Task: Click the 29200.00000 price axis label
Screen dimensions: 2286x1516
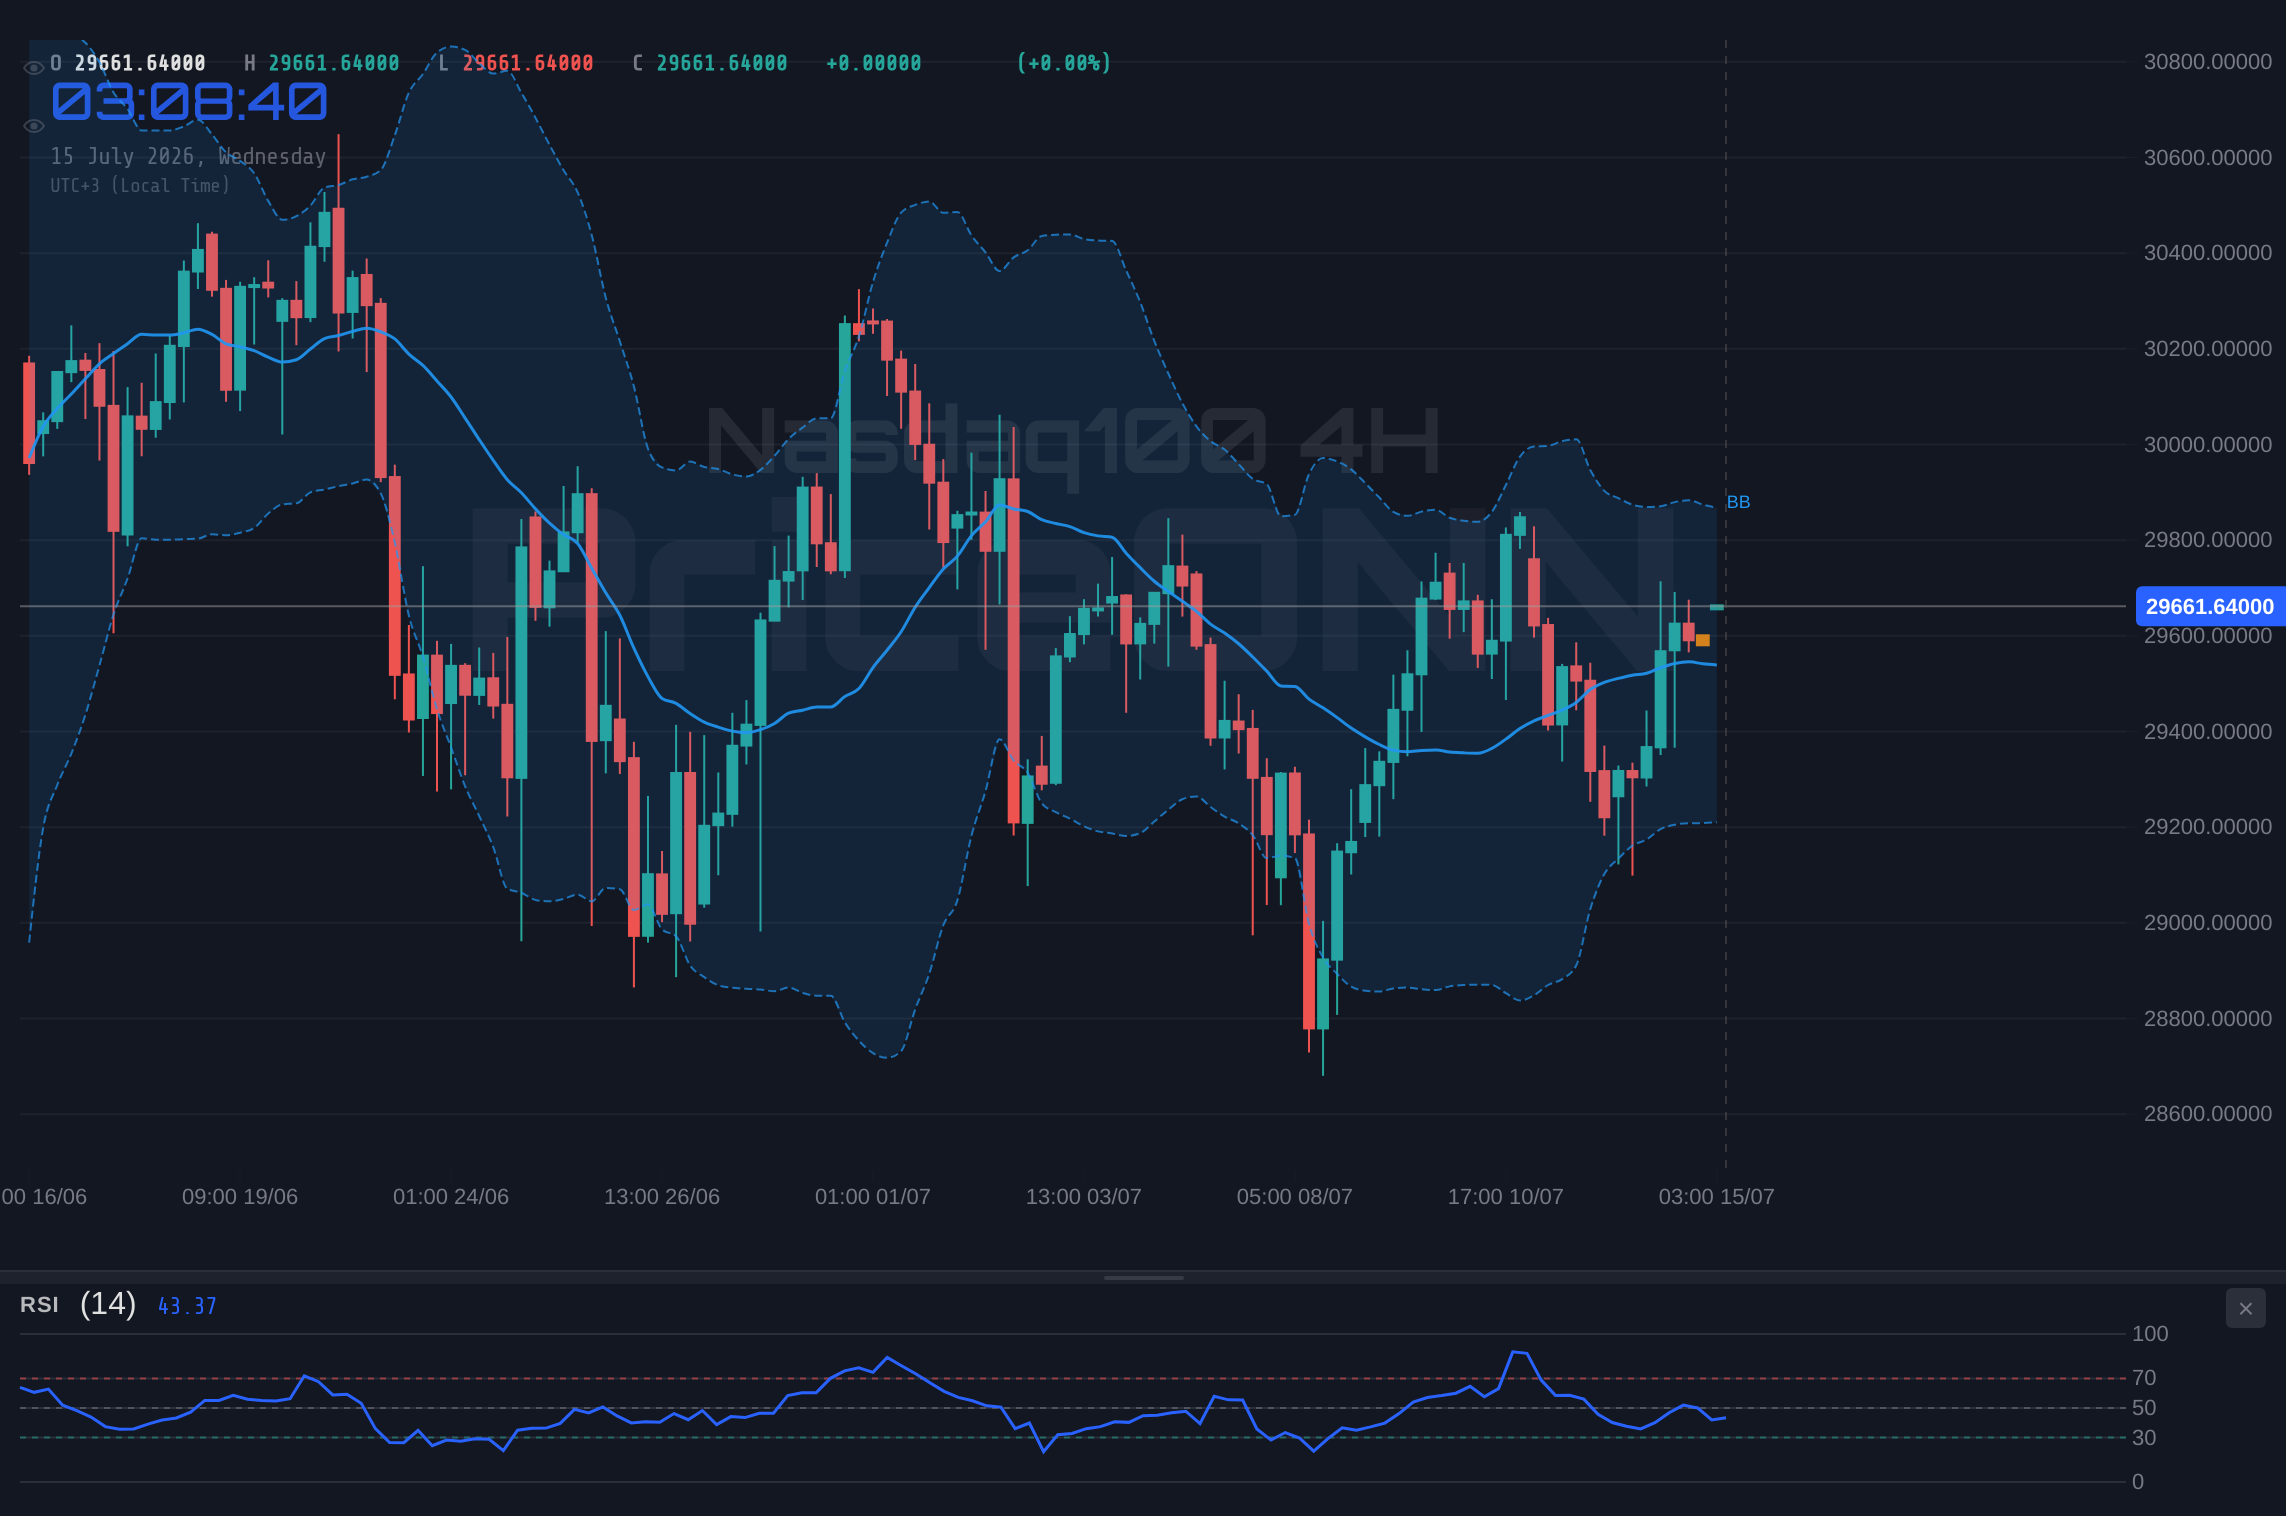Action: click(2208, 827)
